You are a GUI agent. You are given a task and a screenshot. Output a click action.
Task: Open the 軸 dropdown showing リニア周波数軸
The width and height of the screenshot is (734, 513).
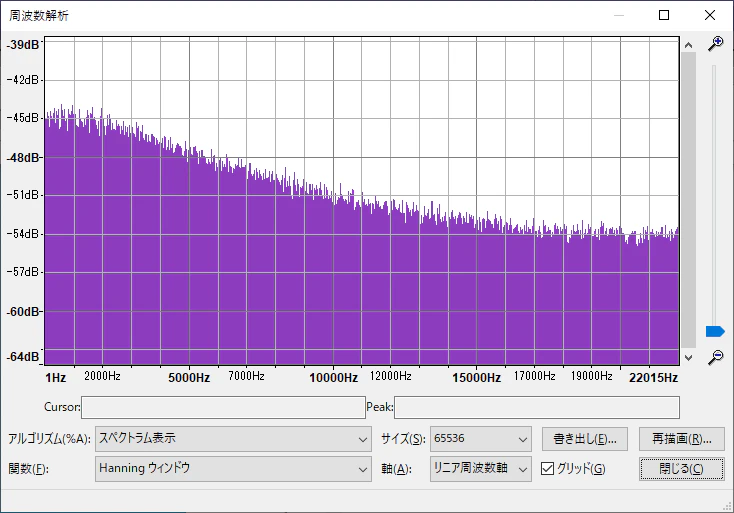pos(481,469)
